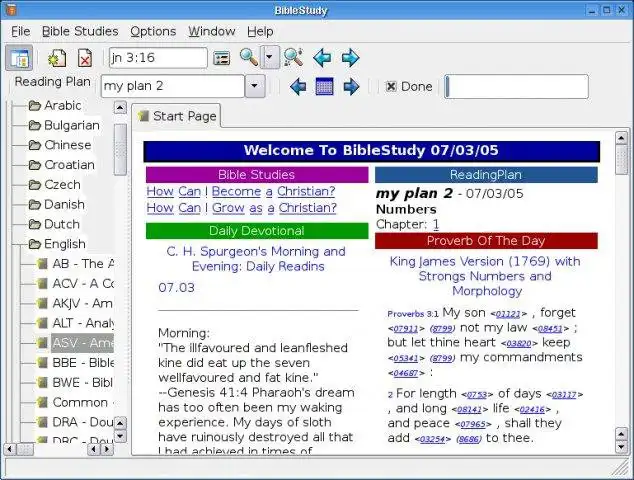
Task: Click the 'Proverb Of The Day' red header
Action: 486,241
